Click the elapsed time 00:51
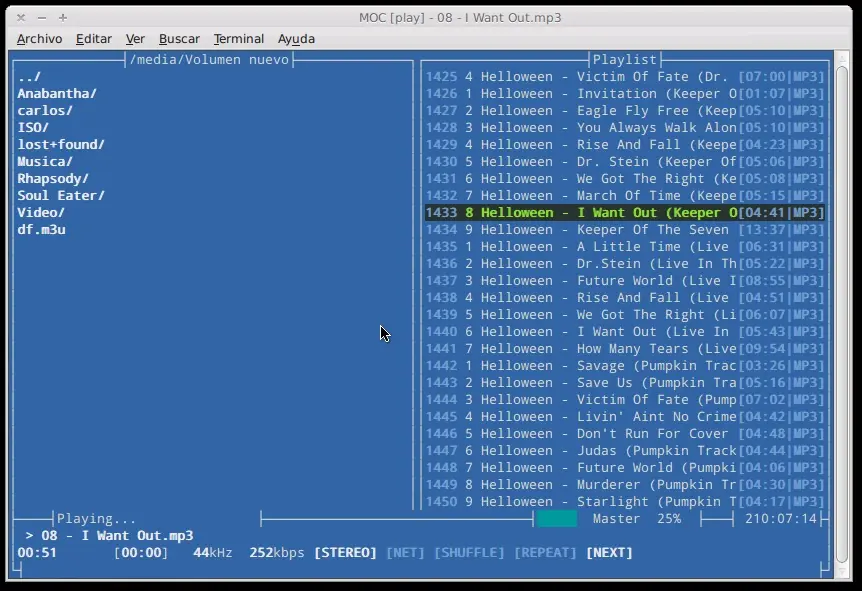This screenshot has width=862, height=591. pos(37,553)
